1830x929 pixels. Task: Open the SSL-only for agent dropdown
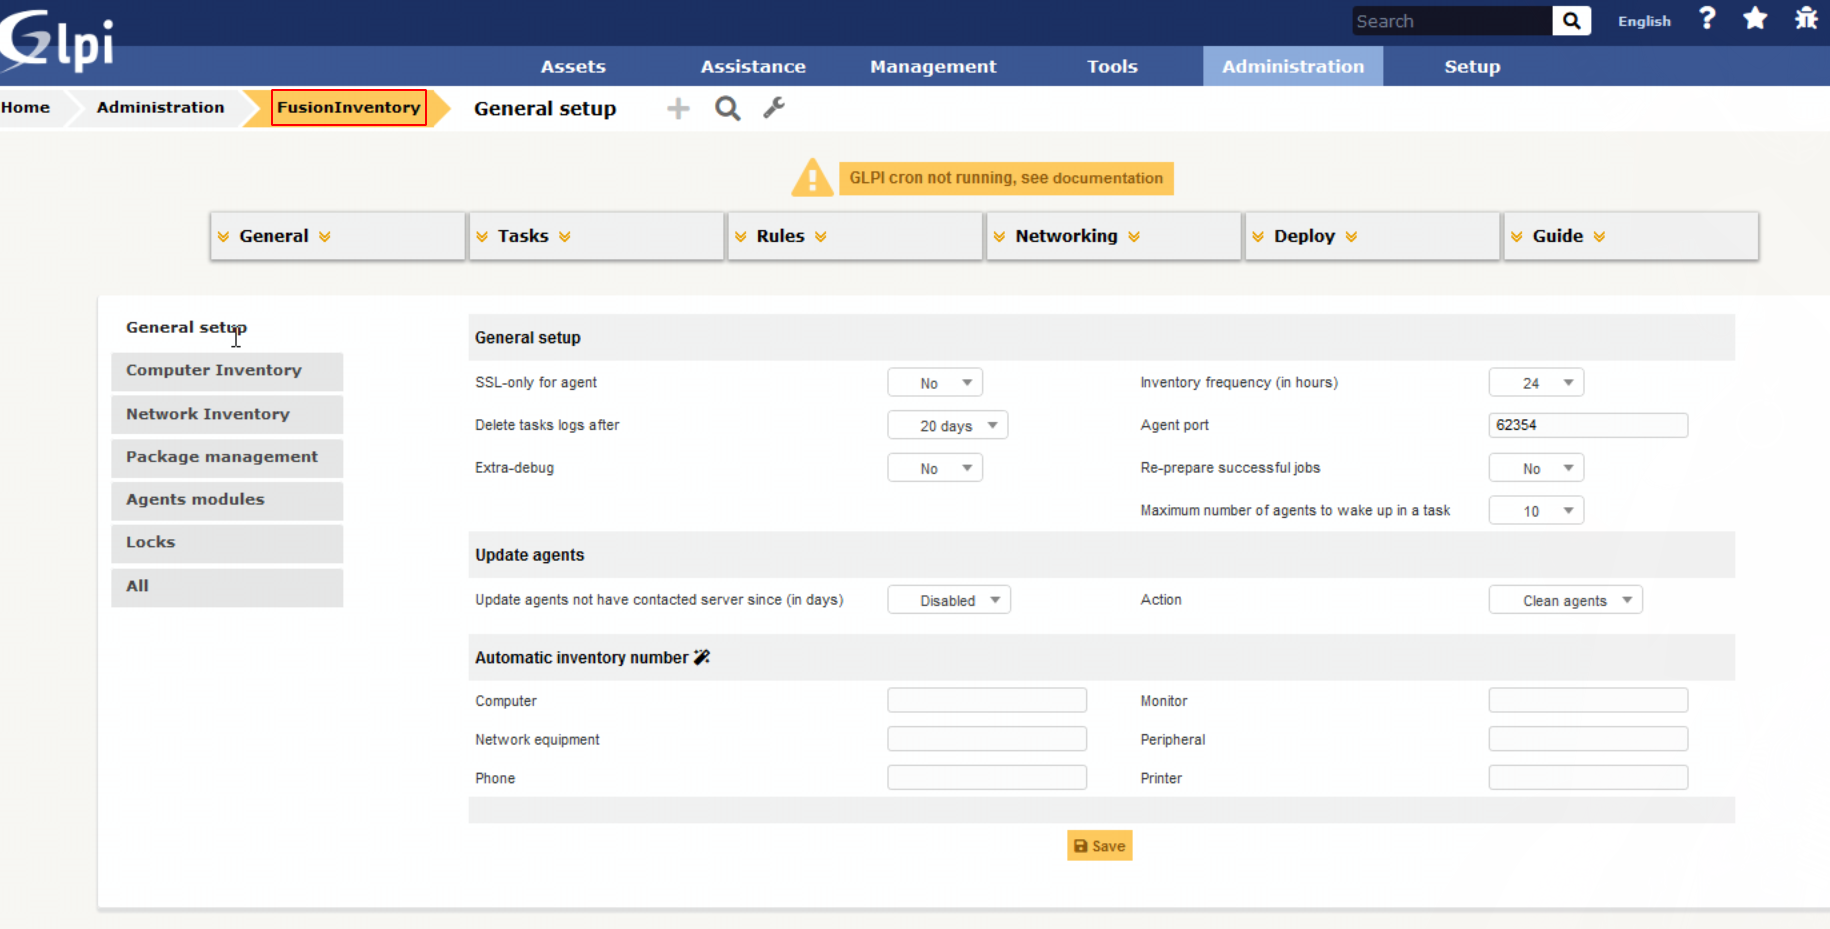935,383
